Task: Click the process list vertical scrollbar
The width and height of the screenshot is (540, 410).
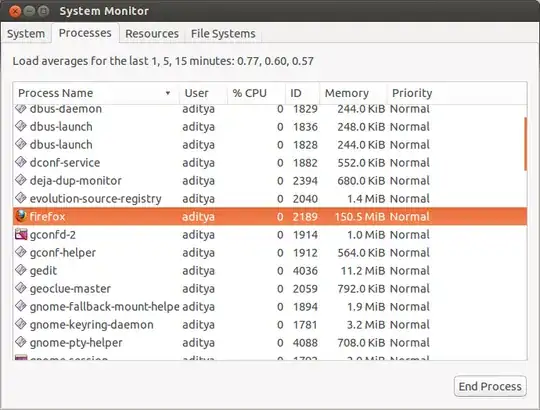Action: pos(526,144)
